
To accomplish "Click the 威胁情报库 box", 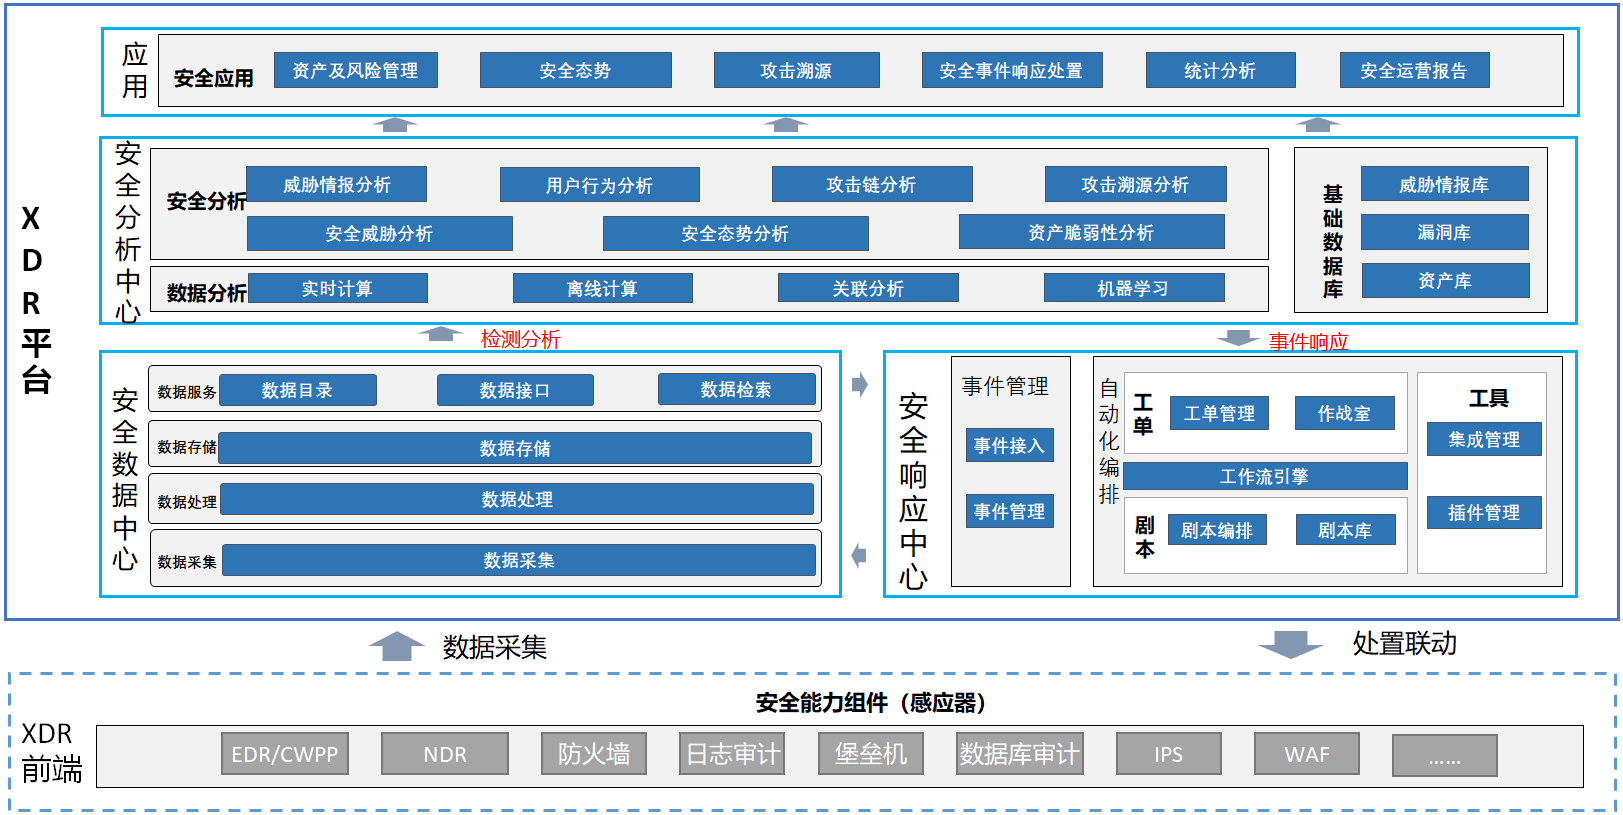I will 1444,185.
